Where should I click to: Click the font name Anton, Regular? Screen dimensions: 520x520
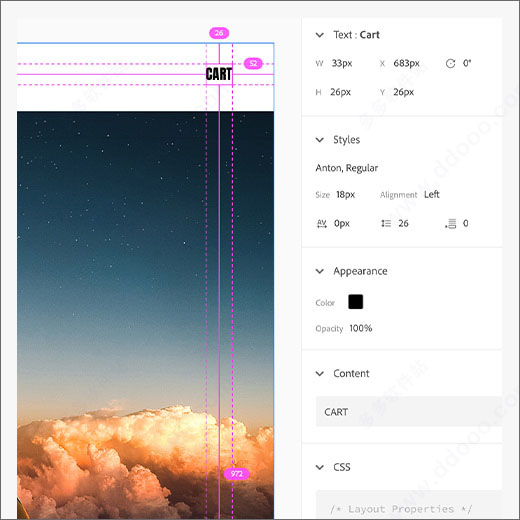[347, 168]
